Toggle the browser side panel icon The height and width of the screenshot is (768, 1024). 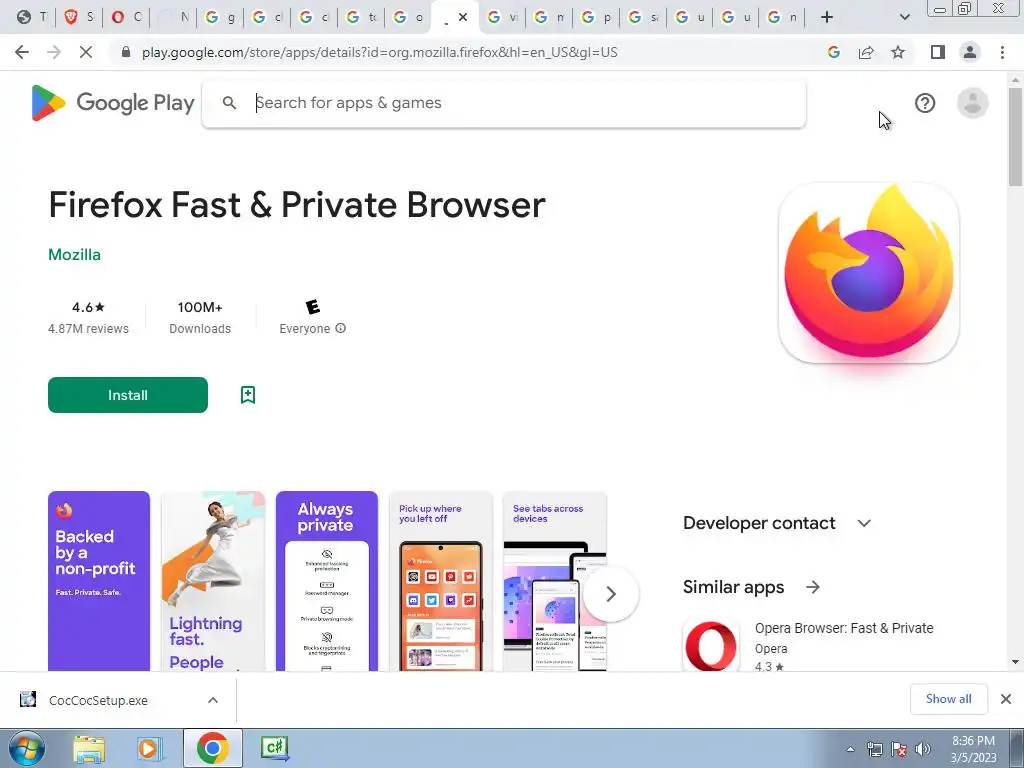pyautogui.click(x=938, y=52)
